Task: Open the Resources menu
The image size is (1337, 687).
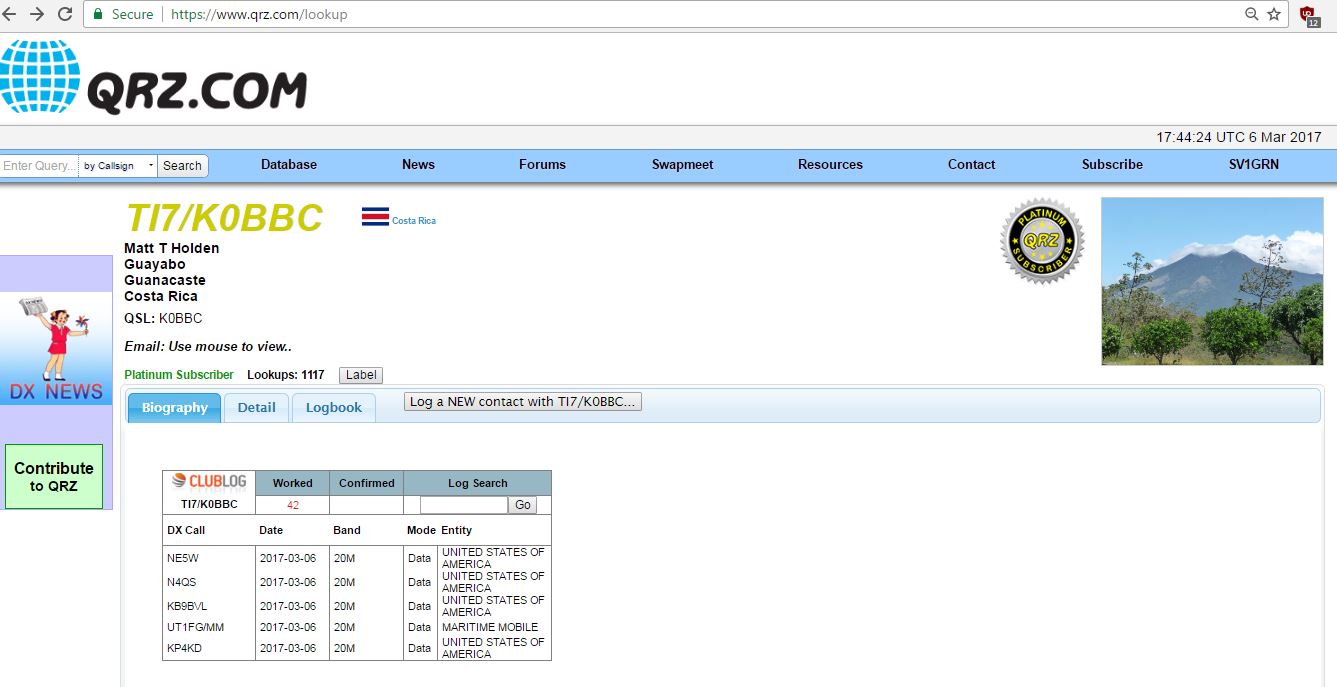Action: click(x=830, y=165)
